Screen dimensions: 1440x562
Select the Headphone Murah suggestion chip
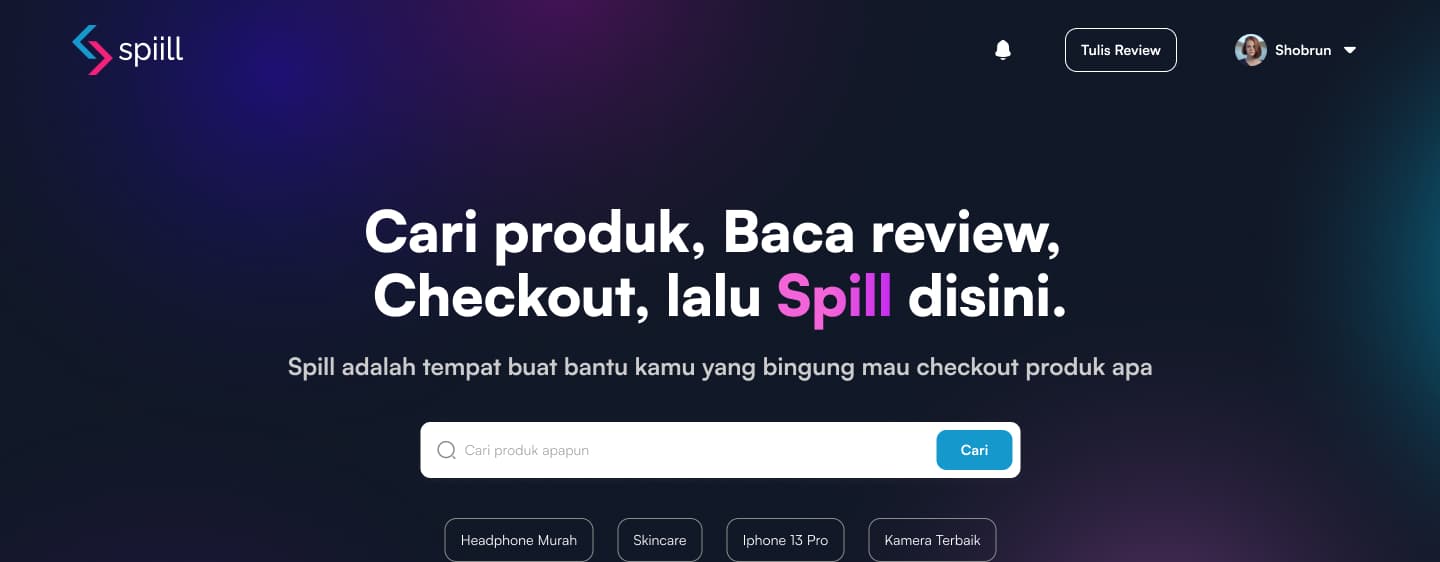click(519, 540)
